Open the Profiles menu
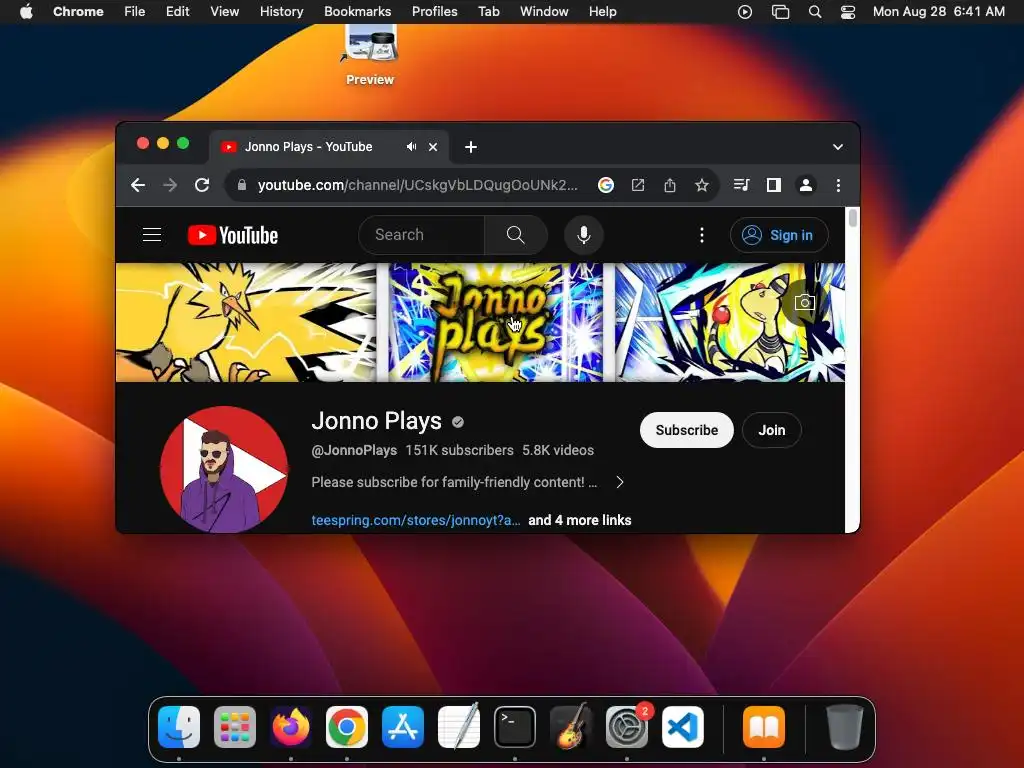This screenshot has height=768, width=1024. 434,12
